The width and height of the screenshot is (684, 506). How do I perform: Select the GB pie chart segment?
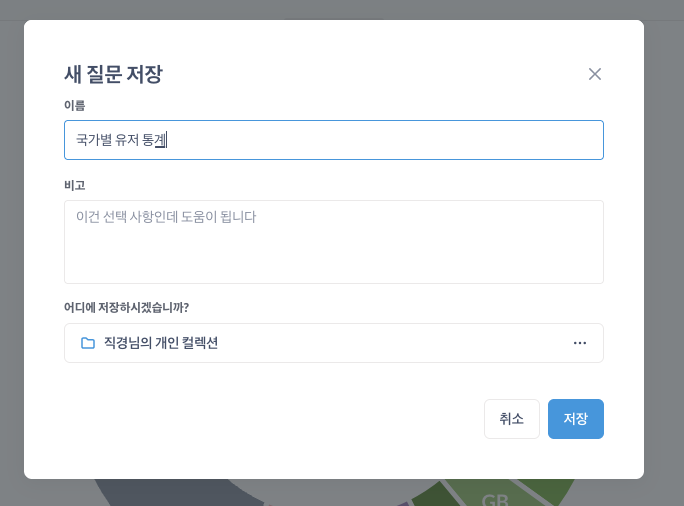[495, 497]
